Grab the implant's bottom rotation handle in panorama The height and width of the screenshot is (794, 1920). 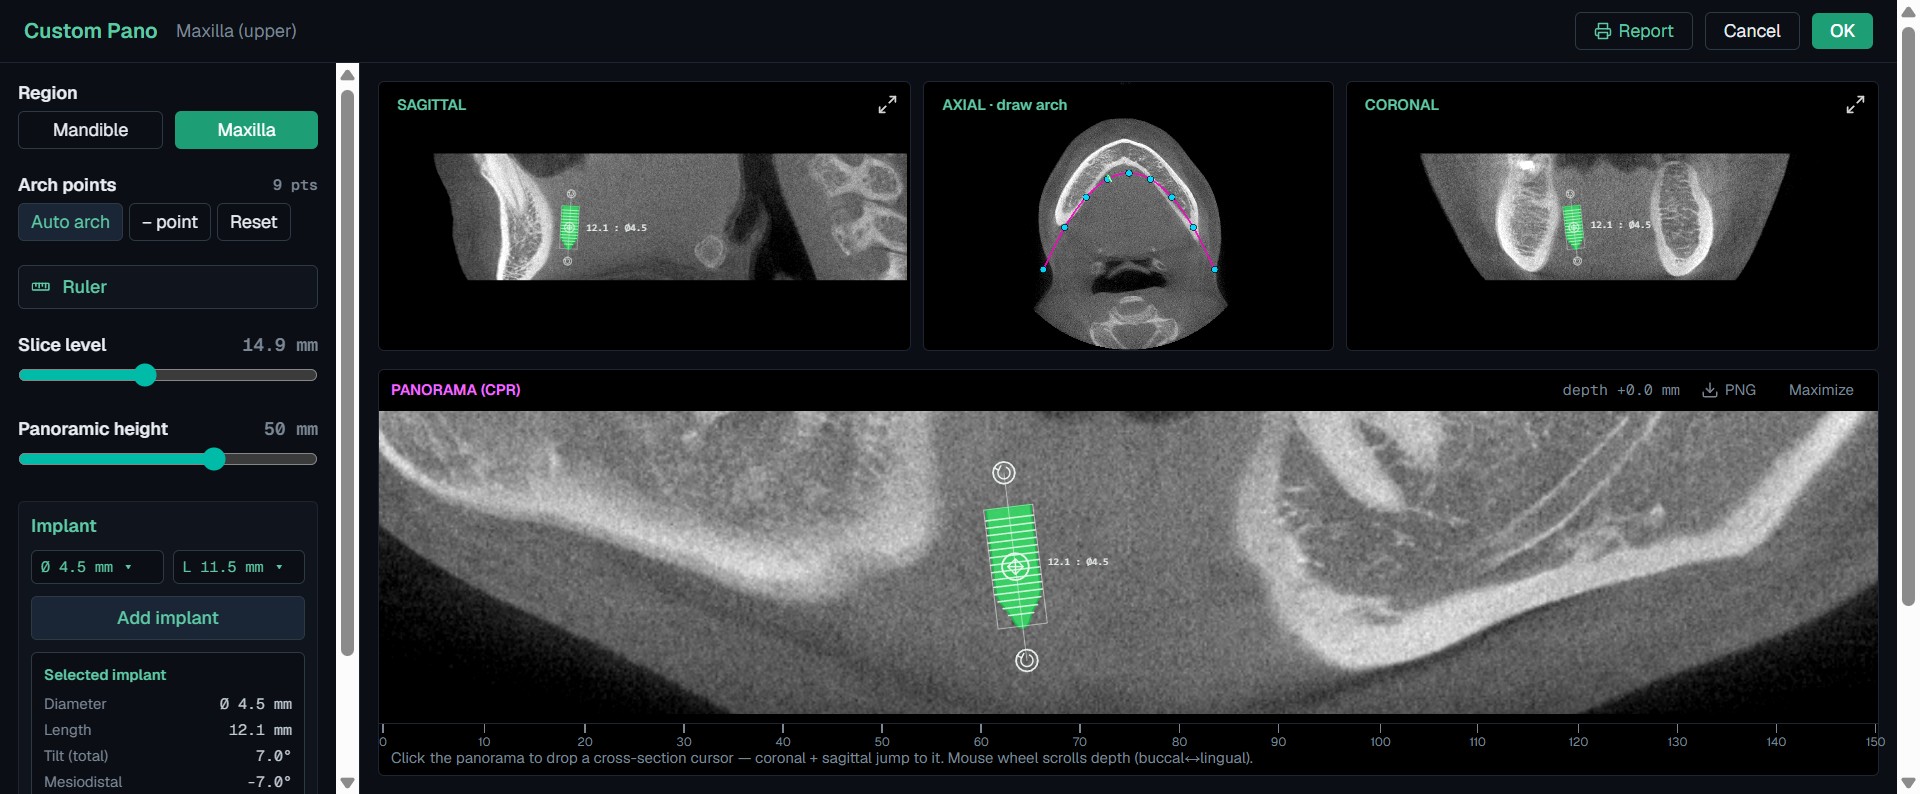tap(1026, 660)
